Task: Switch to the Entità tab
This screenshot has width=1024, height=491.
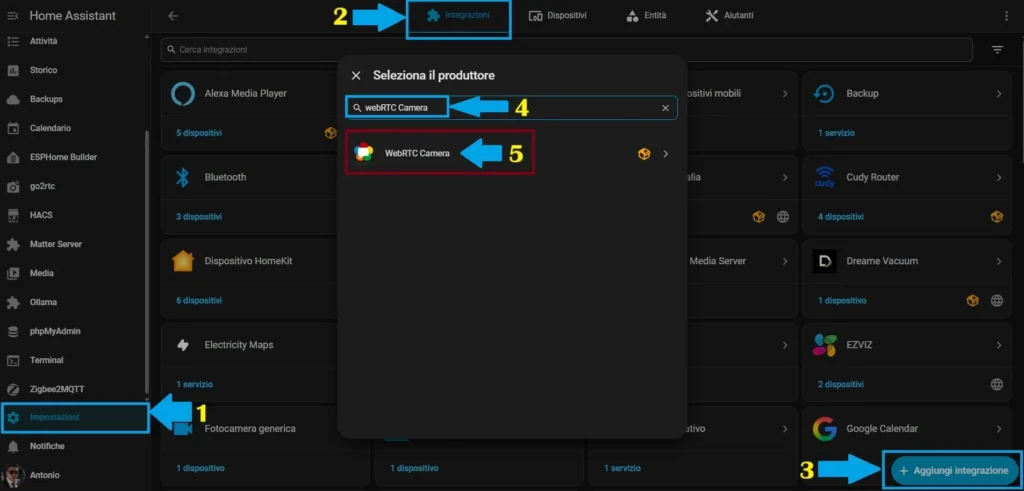Action: click(x=646, y=16)
